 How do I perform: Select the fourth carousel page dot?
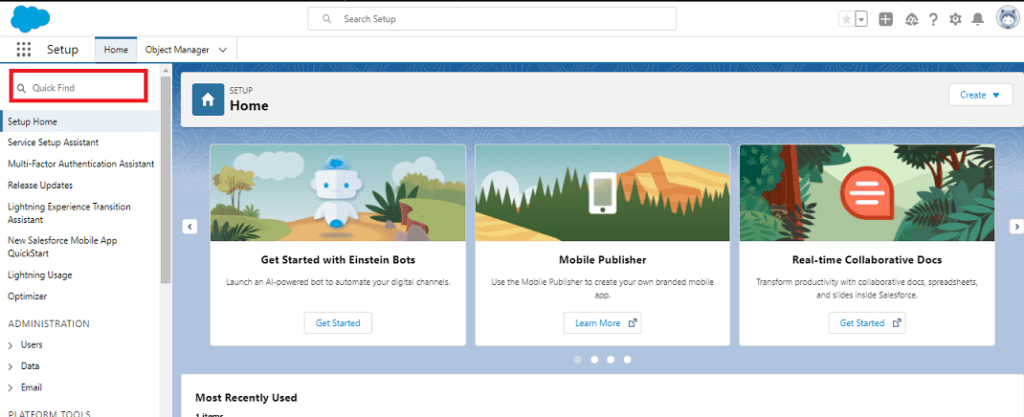pos(628,360)
